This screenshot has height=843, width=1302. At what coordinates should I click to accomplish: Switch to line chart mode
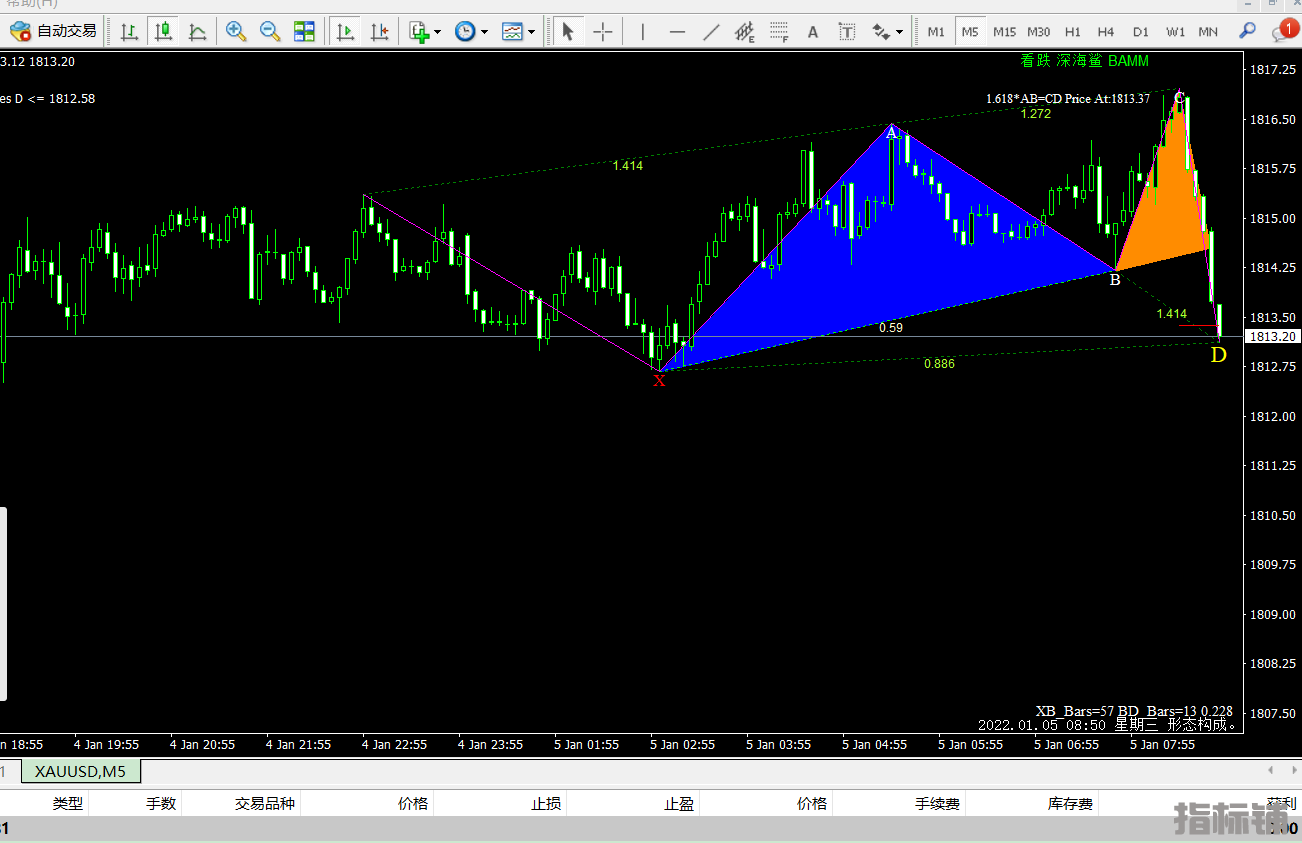(197, 31)
